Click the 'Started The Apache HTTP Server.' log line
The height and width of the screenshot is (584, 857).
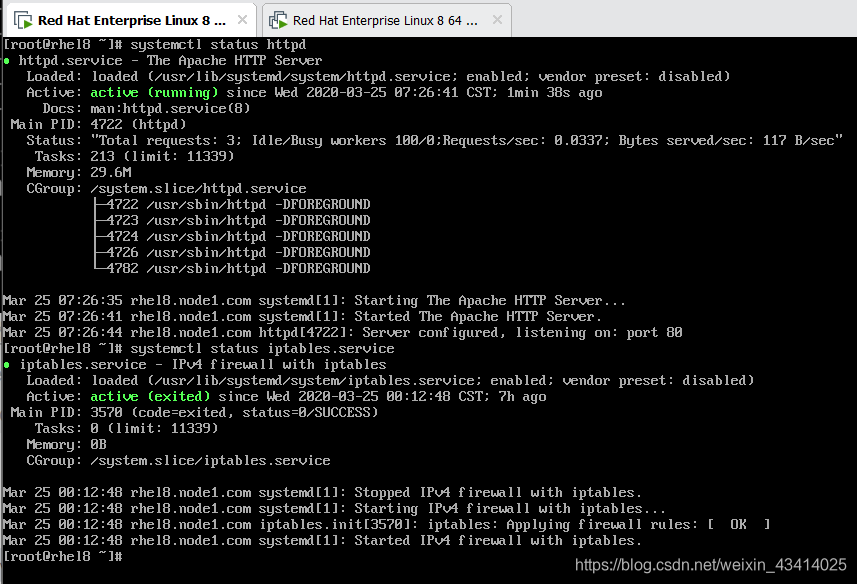(x=302, y=316)
